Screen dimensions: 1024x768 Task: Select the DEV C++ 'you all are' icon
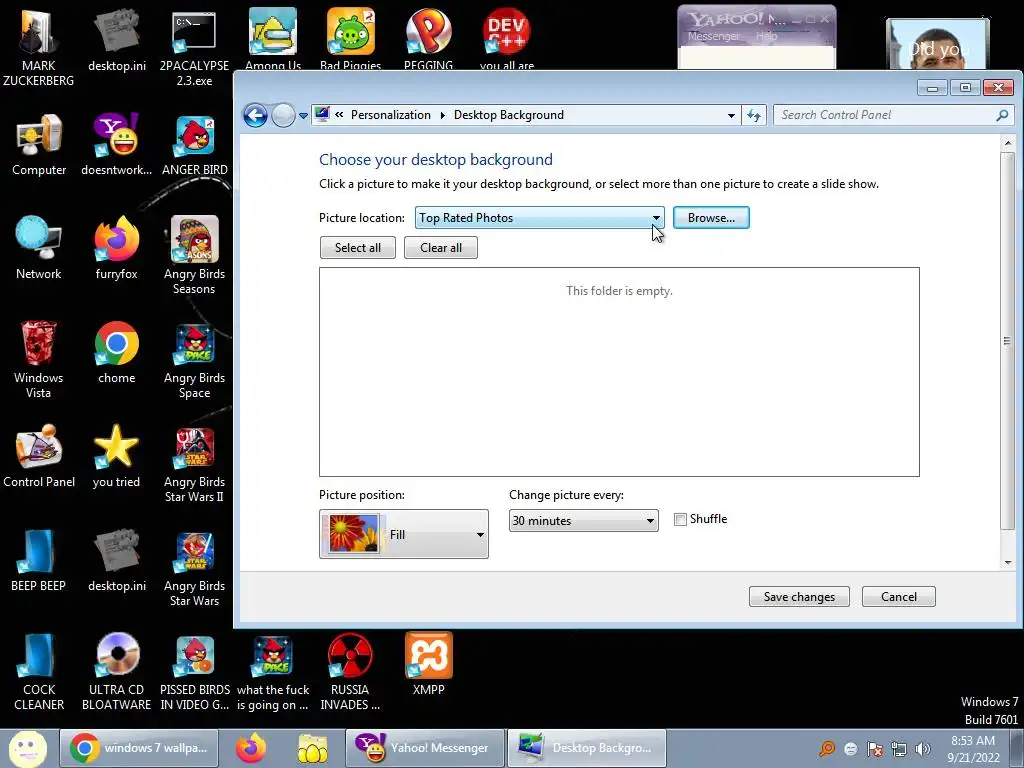coord(507,38)
